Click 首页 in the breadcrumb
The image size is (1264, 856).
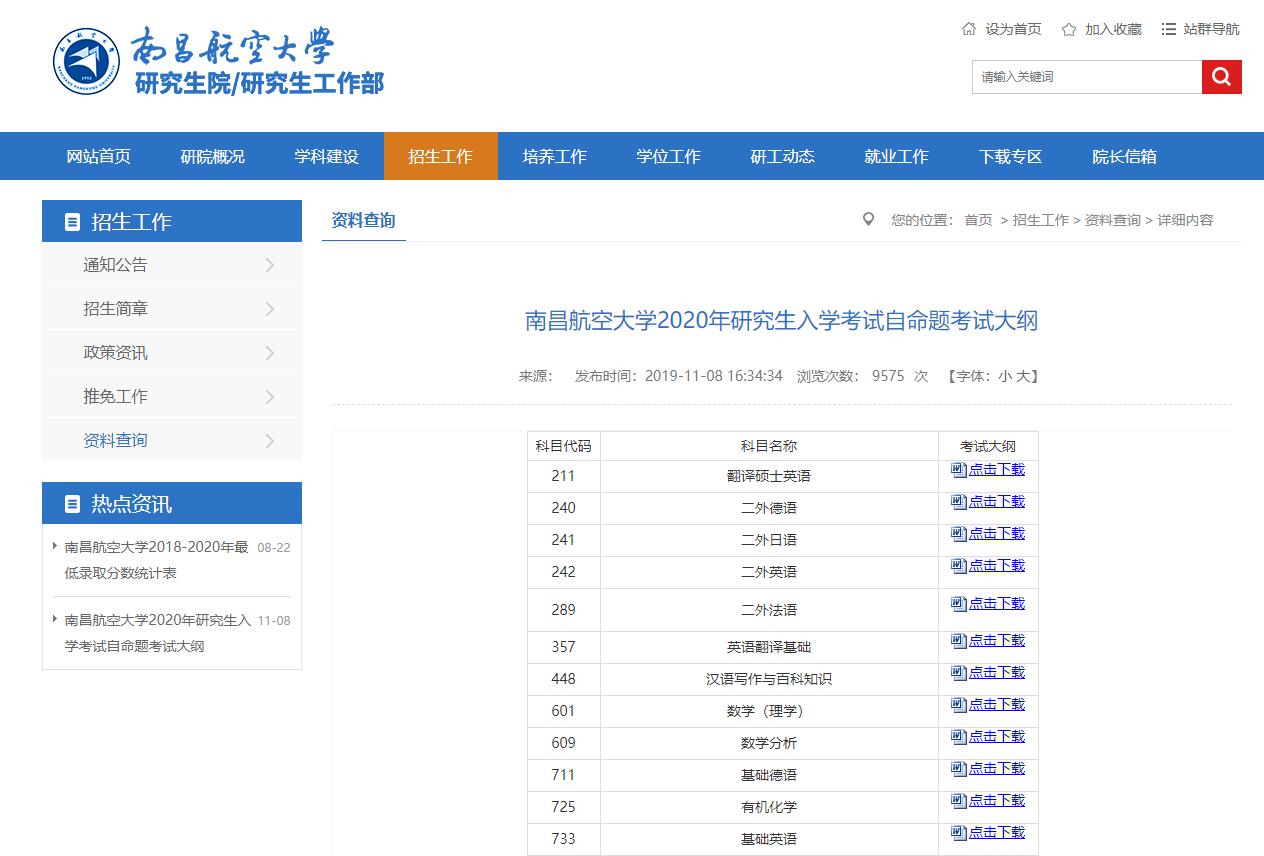coord(978,220)
